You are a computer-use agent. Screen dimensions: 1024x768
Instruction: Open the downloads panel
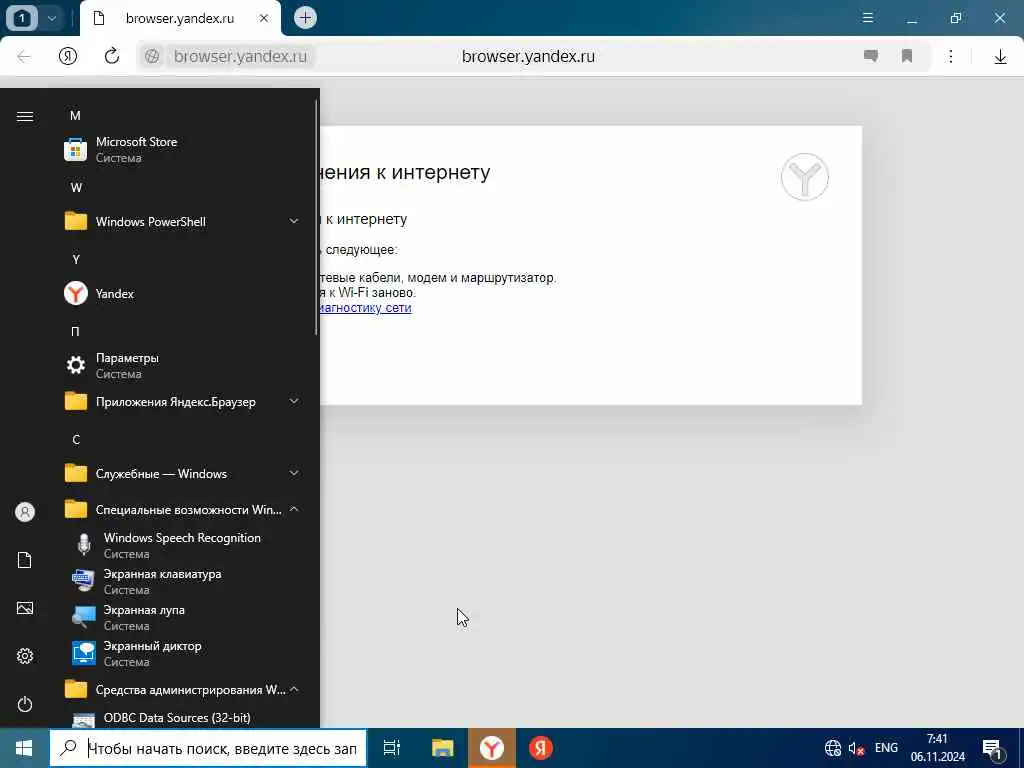click(1000, 57)
